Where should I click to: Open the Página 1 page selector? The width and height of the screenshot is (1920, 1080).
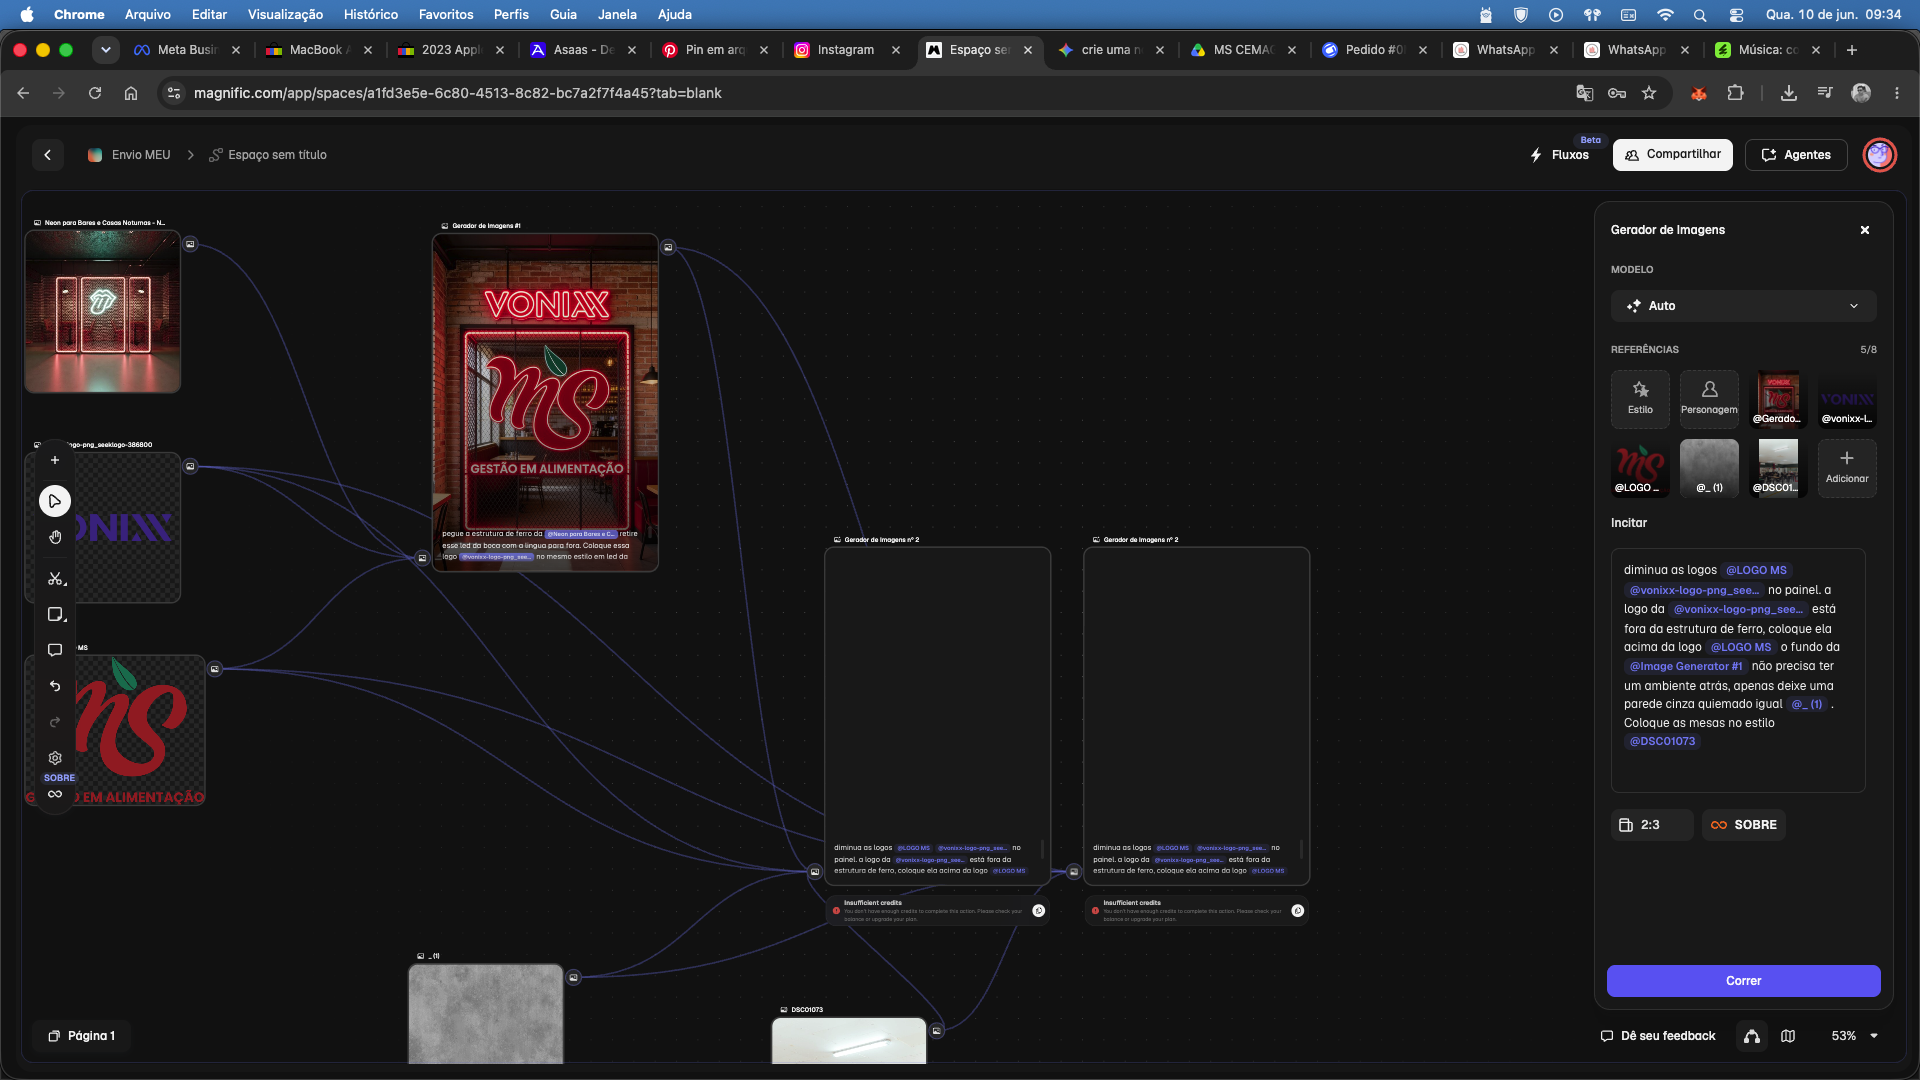point(82,1036)
